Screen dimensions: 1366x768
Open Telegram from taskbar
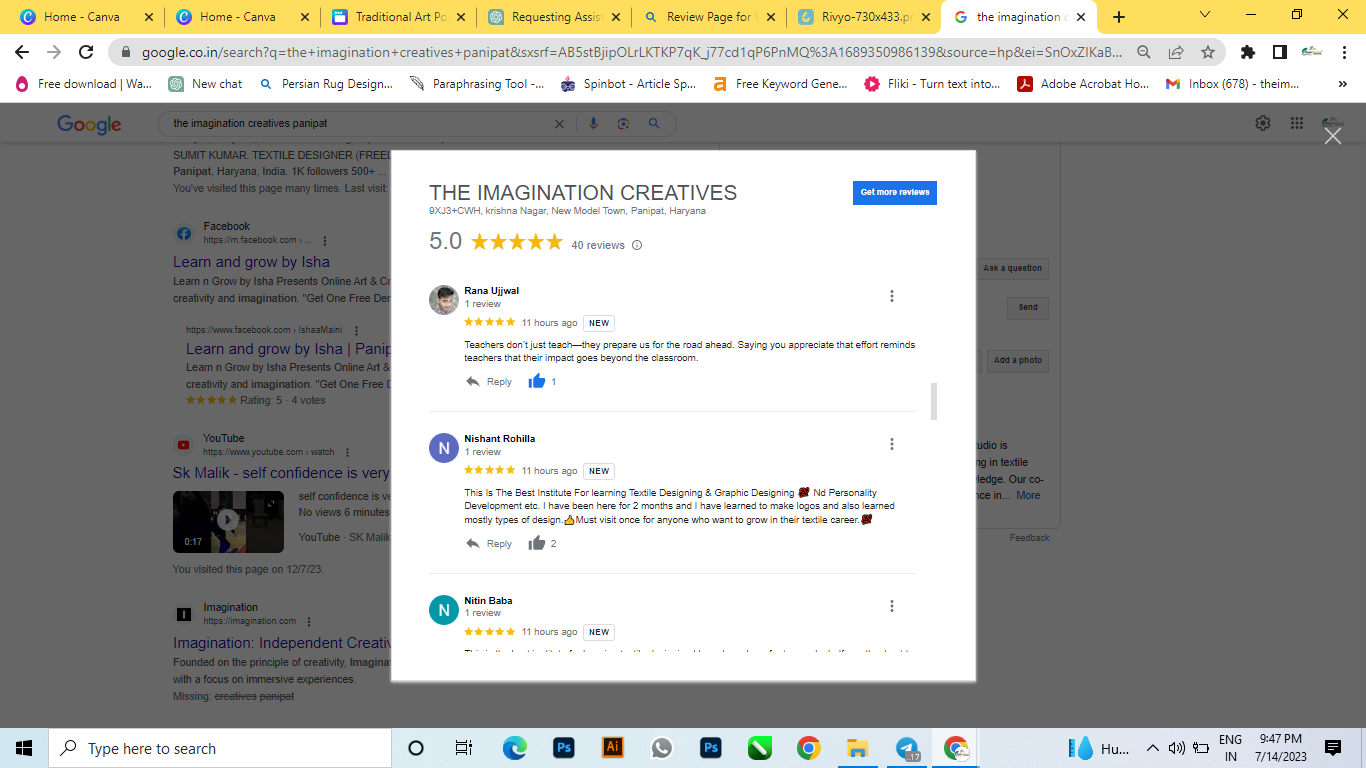[x=907, y=748]
